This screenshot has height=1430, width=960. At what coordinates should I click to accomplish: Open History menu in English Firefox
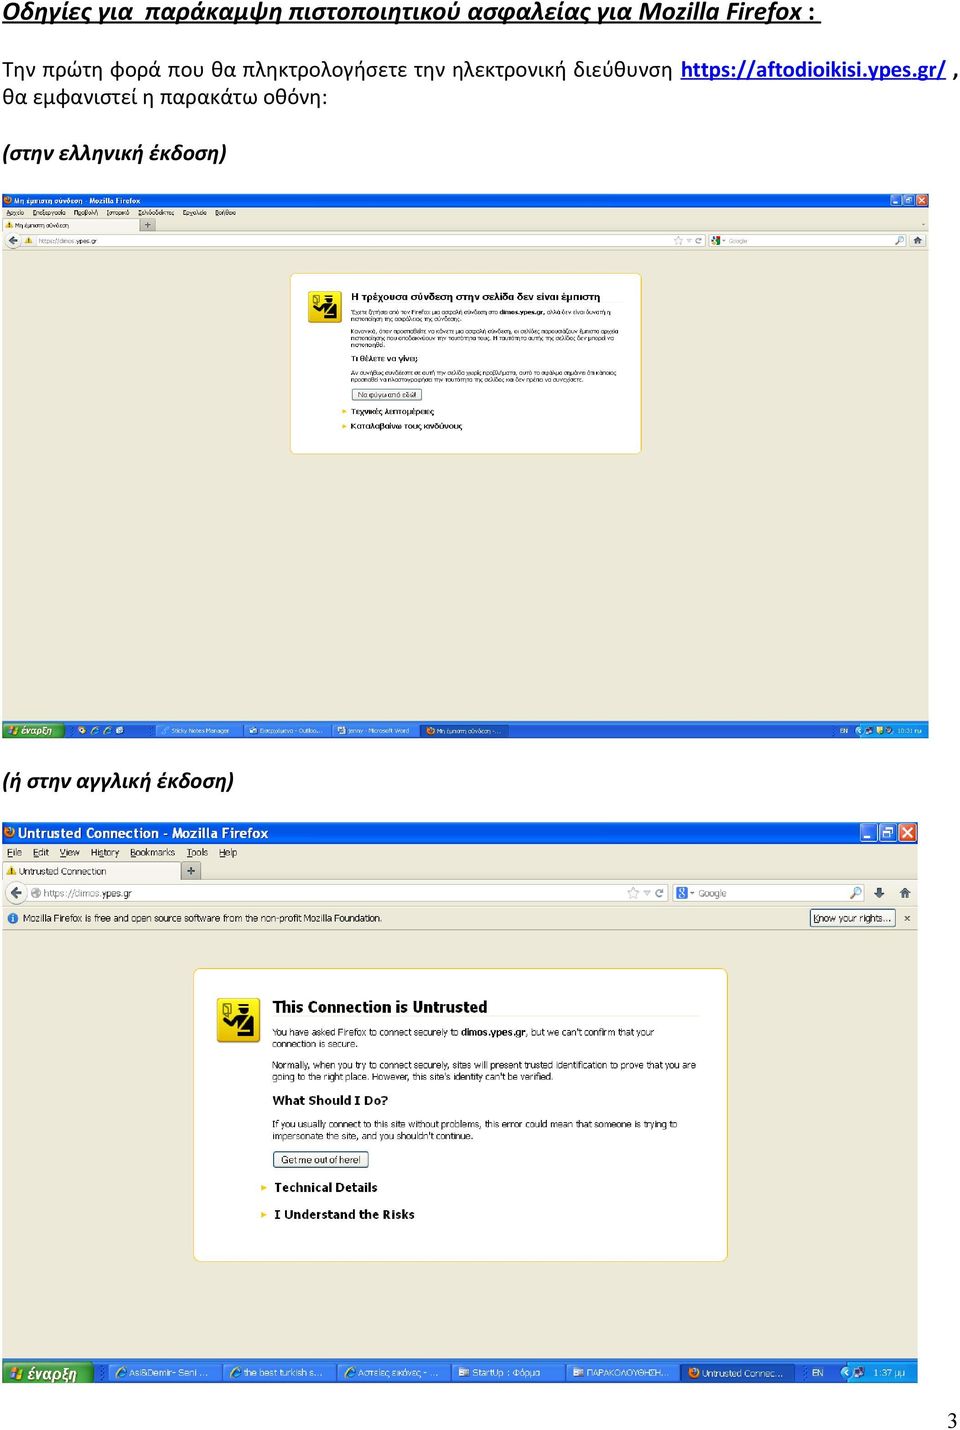click(105, 853)
